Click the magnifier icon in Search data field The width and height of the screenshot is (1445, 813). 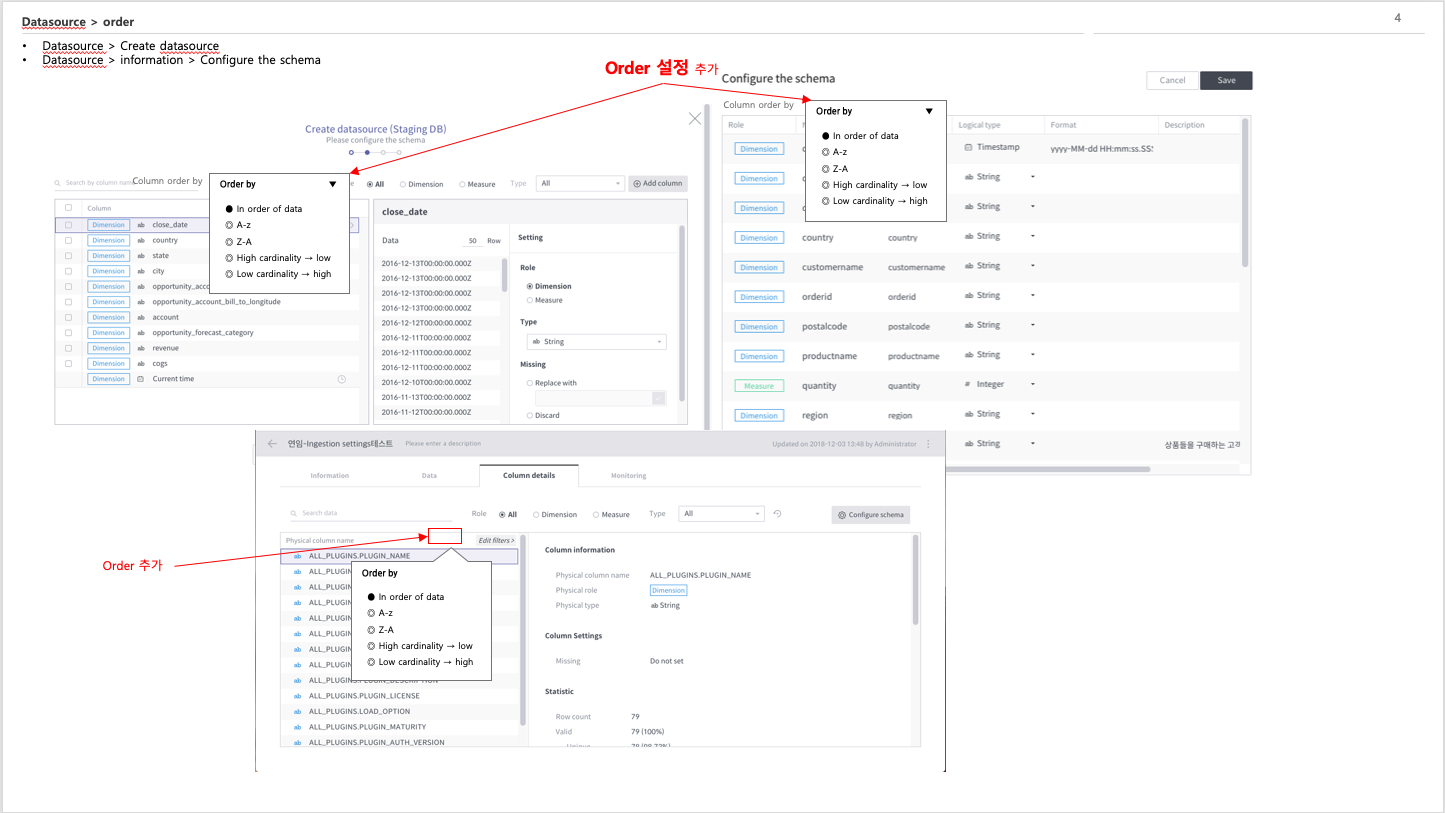[x=294, y=513]
